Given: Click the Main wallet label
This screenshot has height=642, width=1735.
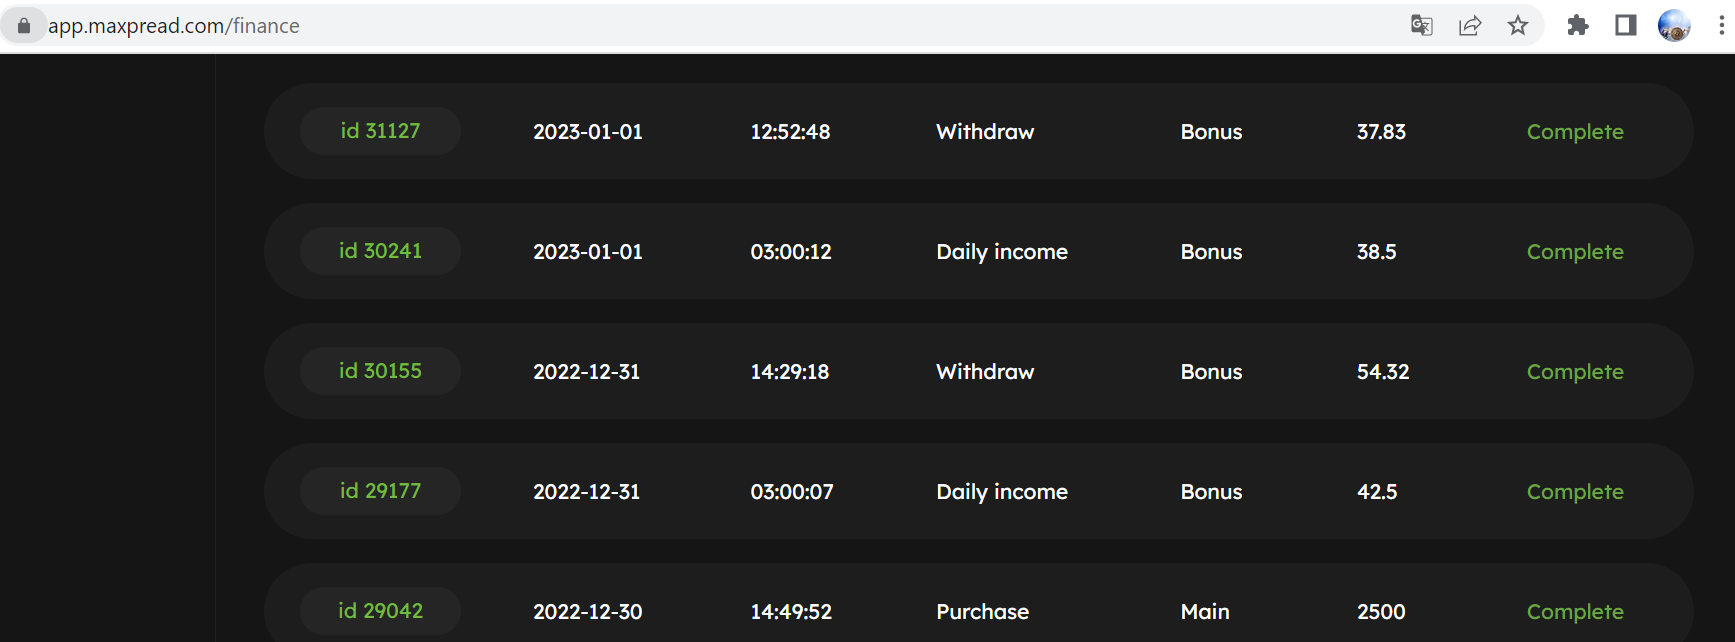Looking at the screenshot, I should point(1205,612).
